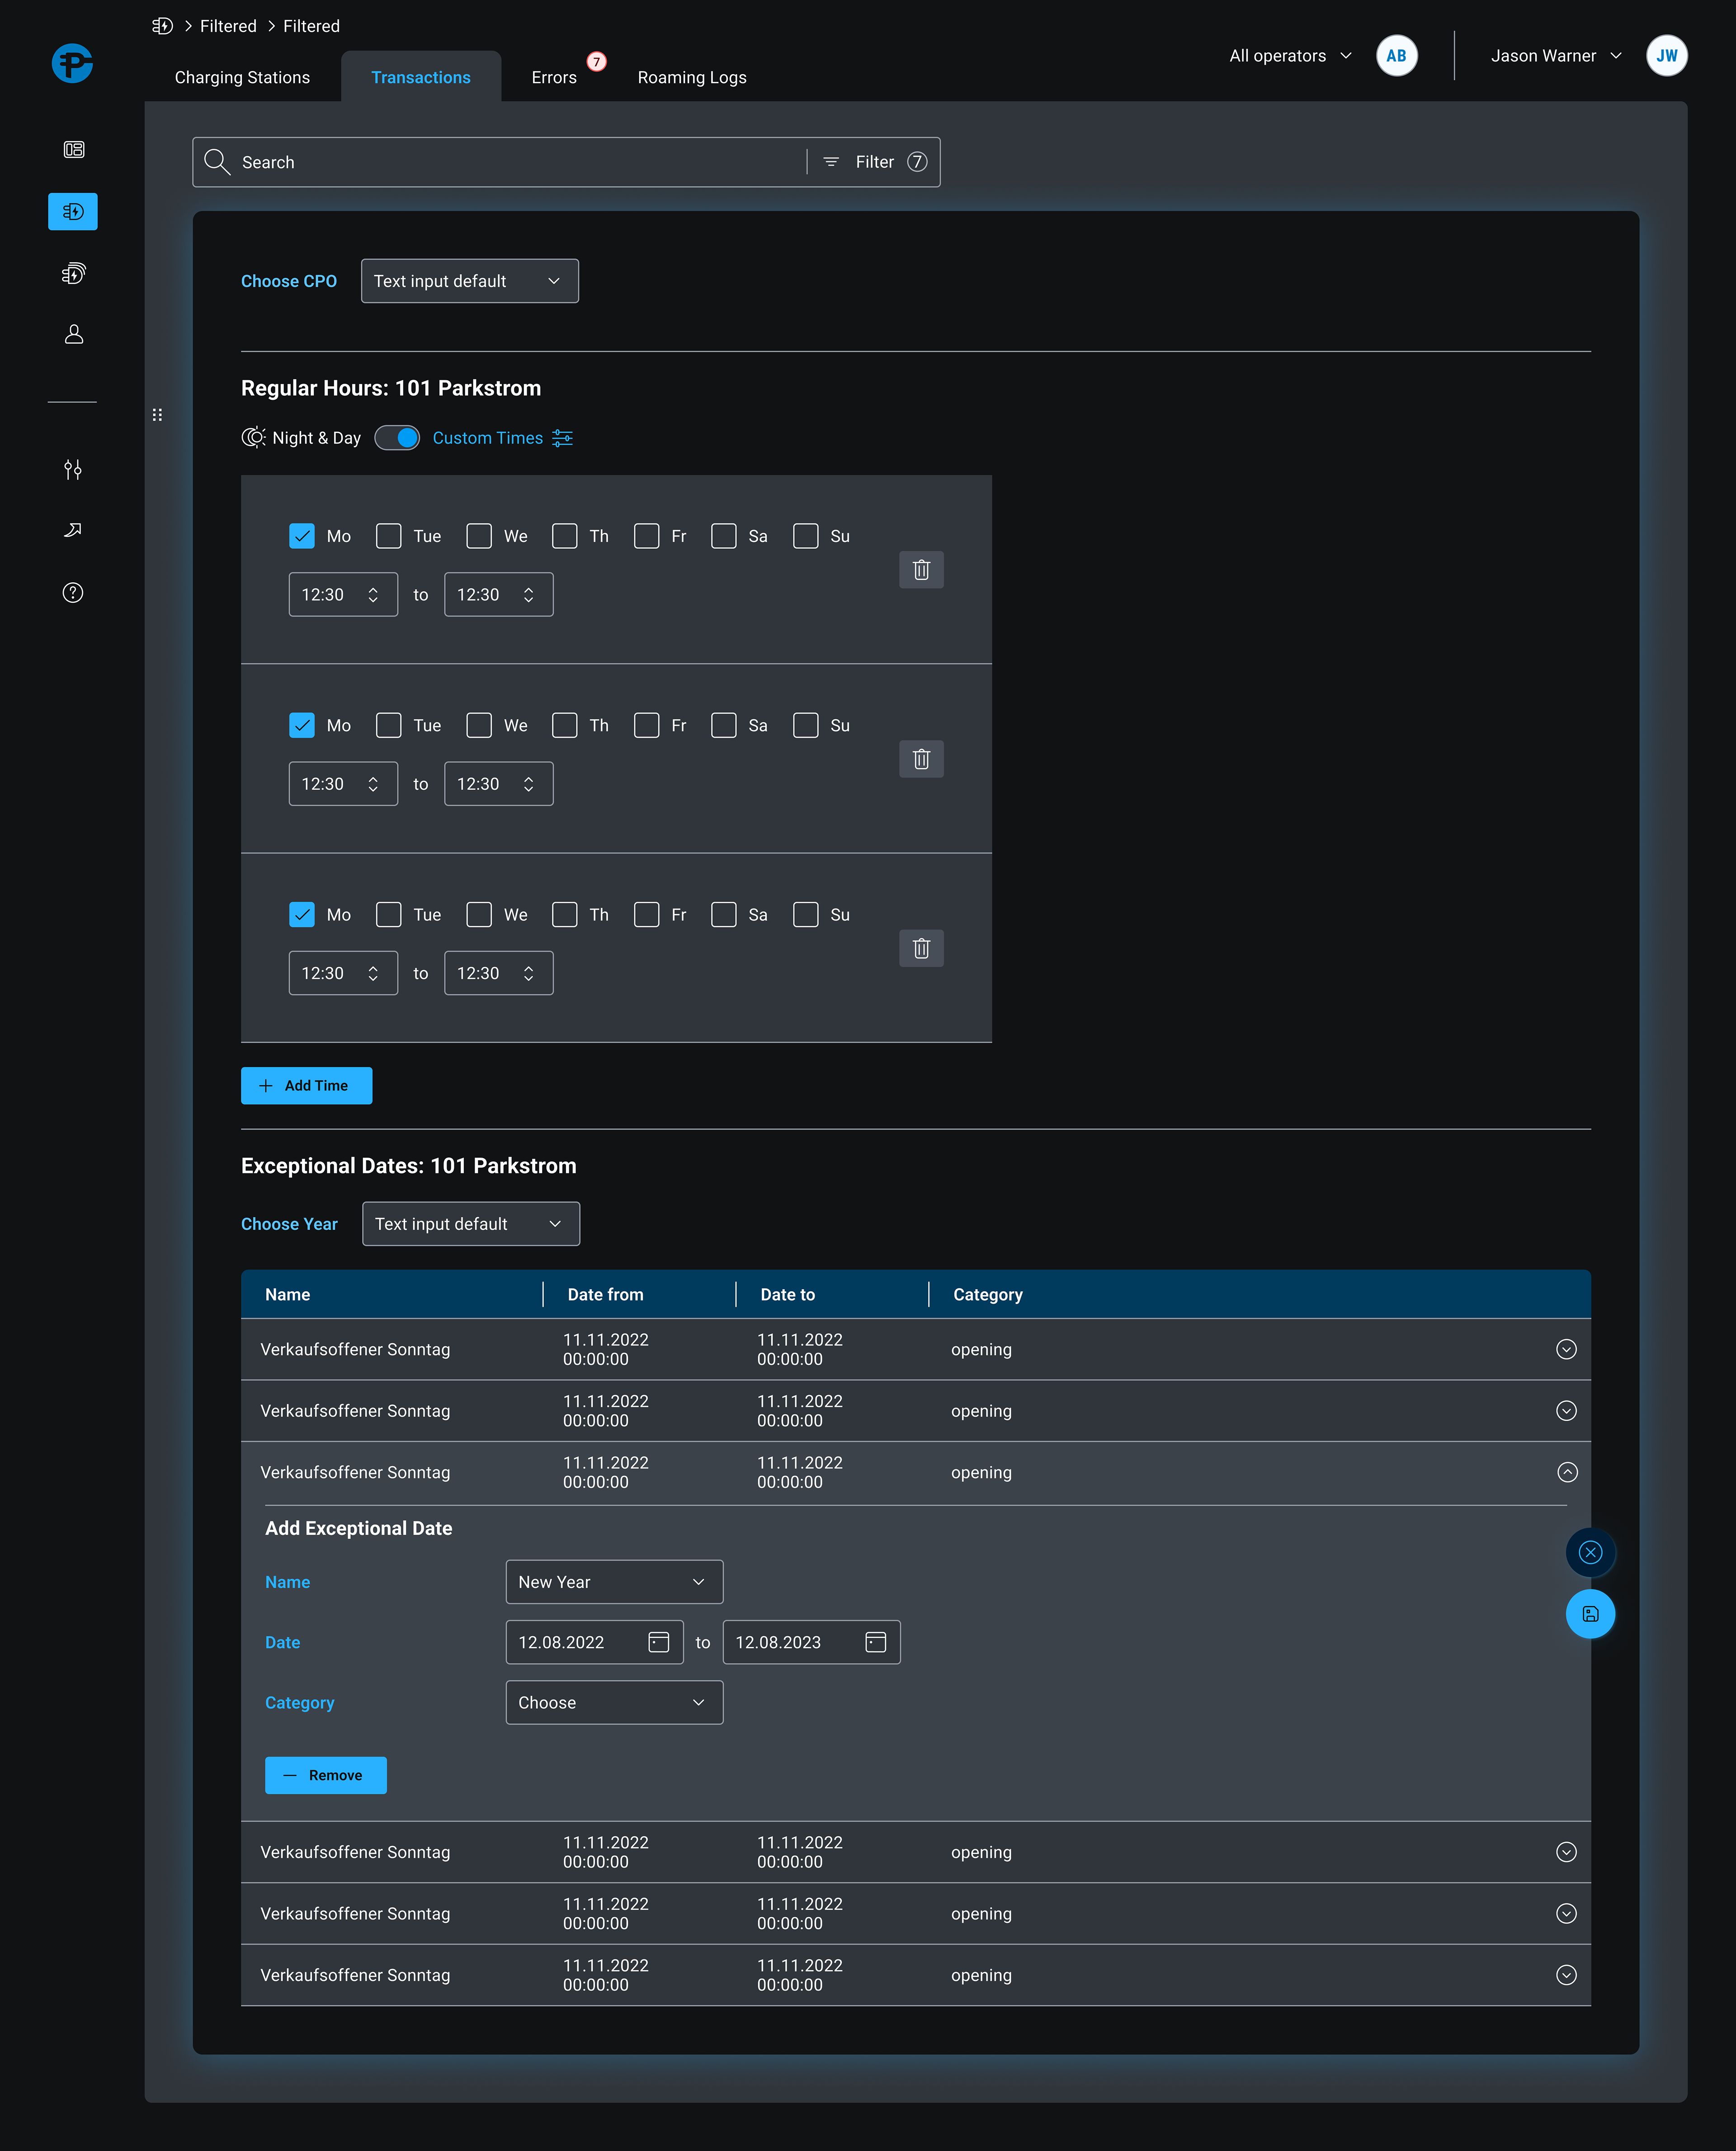Adjust third slot end time stepper
This screenshot has height=2151, width=1736.
click(529, 973)
